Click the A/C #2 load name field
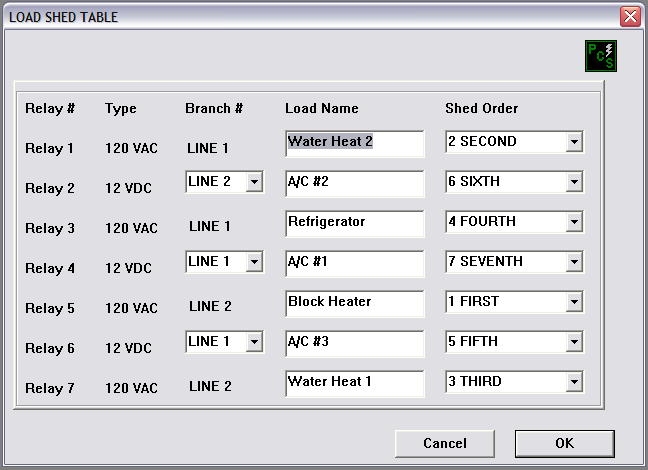 pyautogui.click(x=355, y=184)
